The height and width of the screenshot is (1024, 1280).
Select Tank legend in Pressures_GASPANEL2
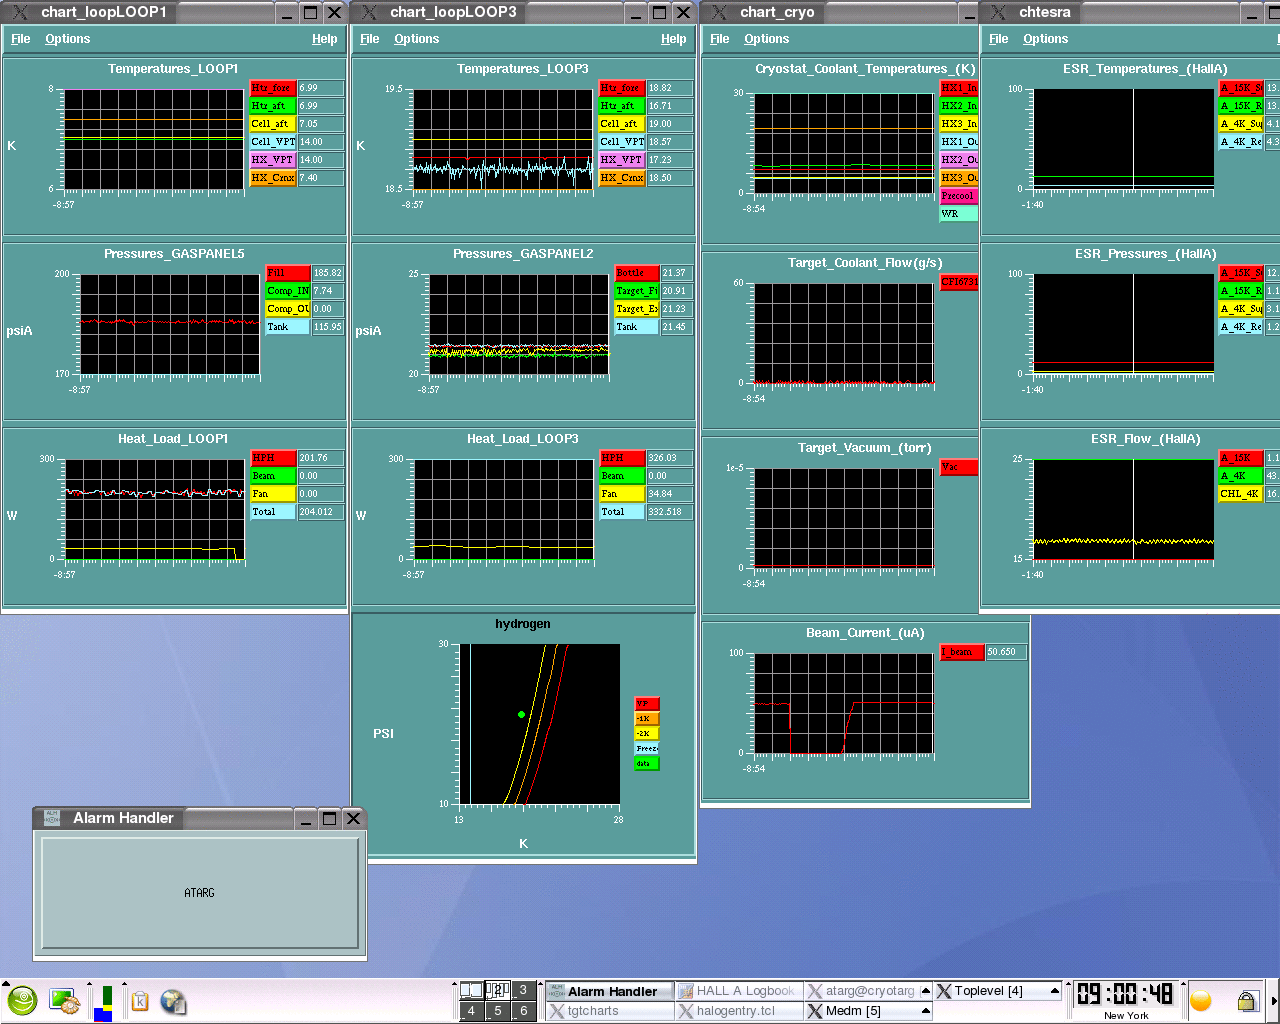click(x=637, y=327)
